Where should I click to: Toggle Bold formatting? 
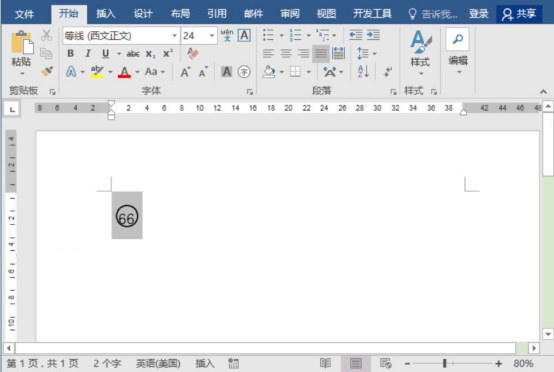click(71, 53)
